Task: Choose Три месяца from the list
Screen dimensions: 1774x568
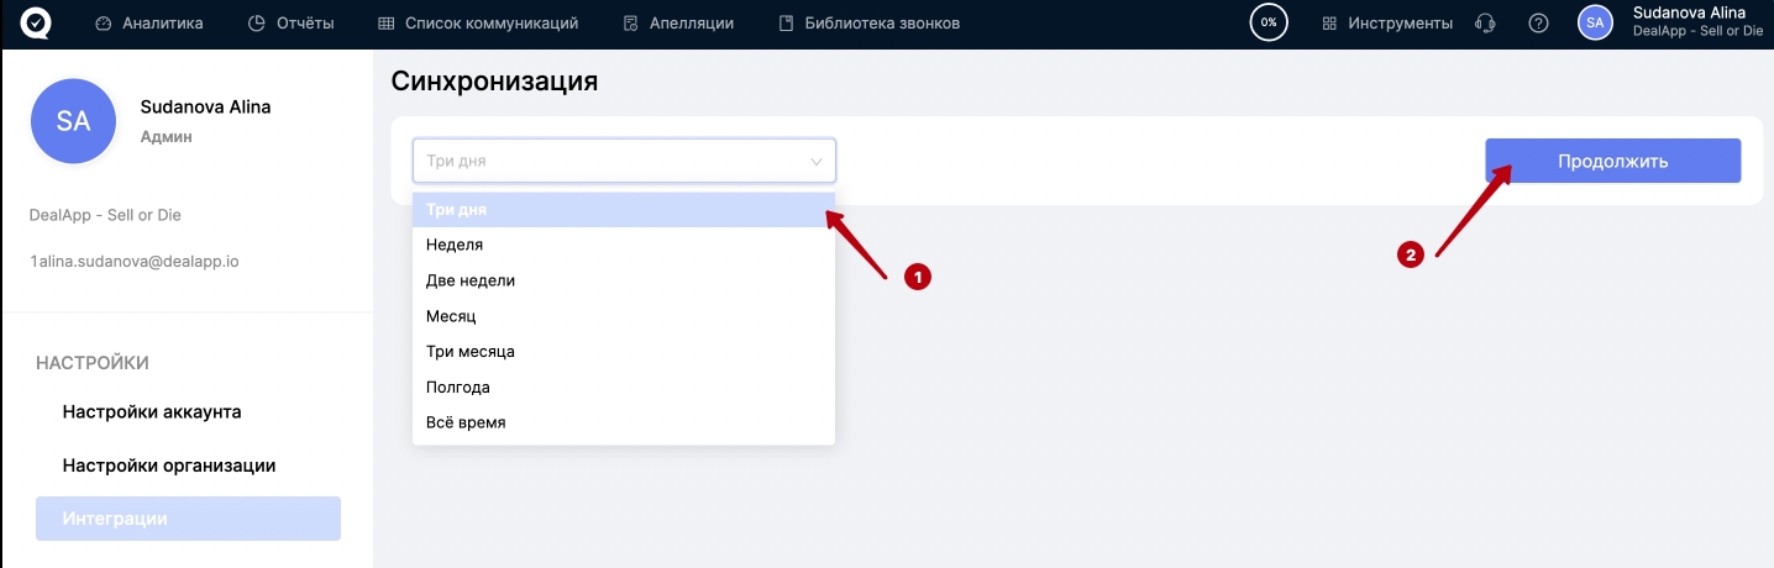Action: click(470, 352)
